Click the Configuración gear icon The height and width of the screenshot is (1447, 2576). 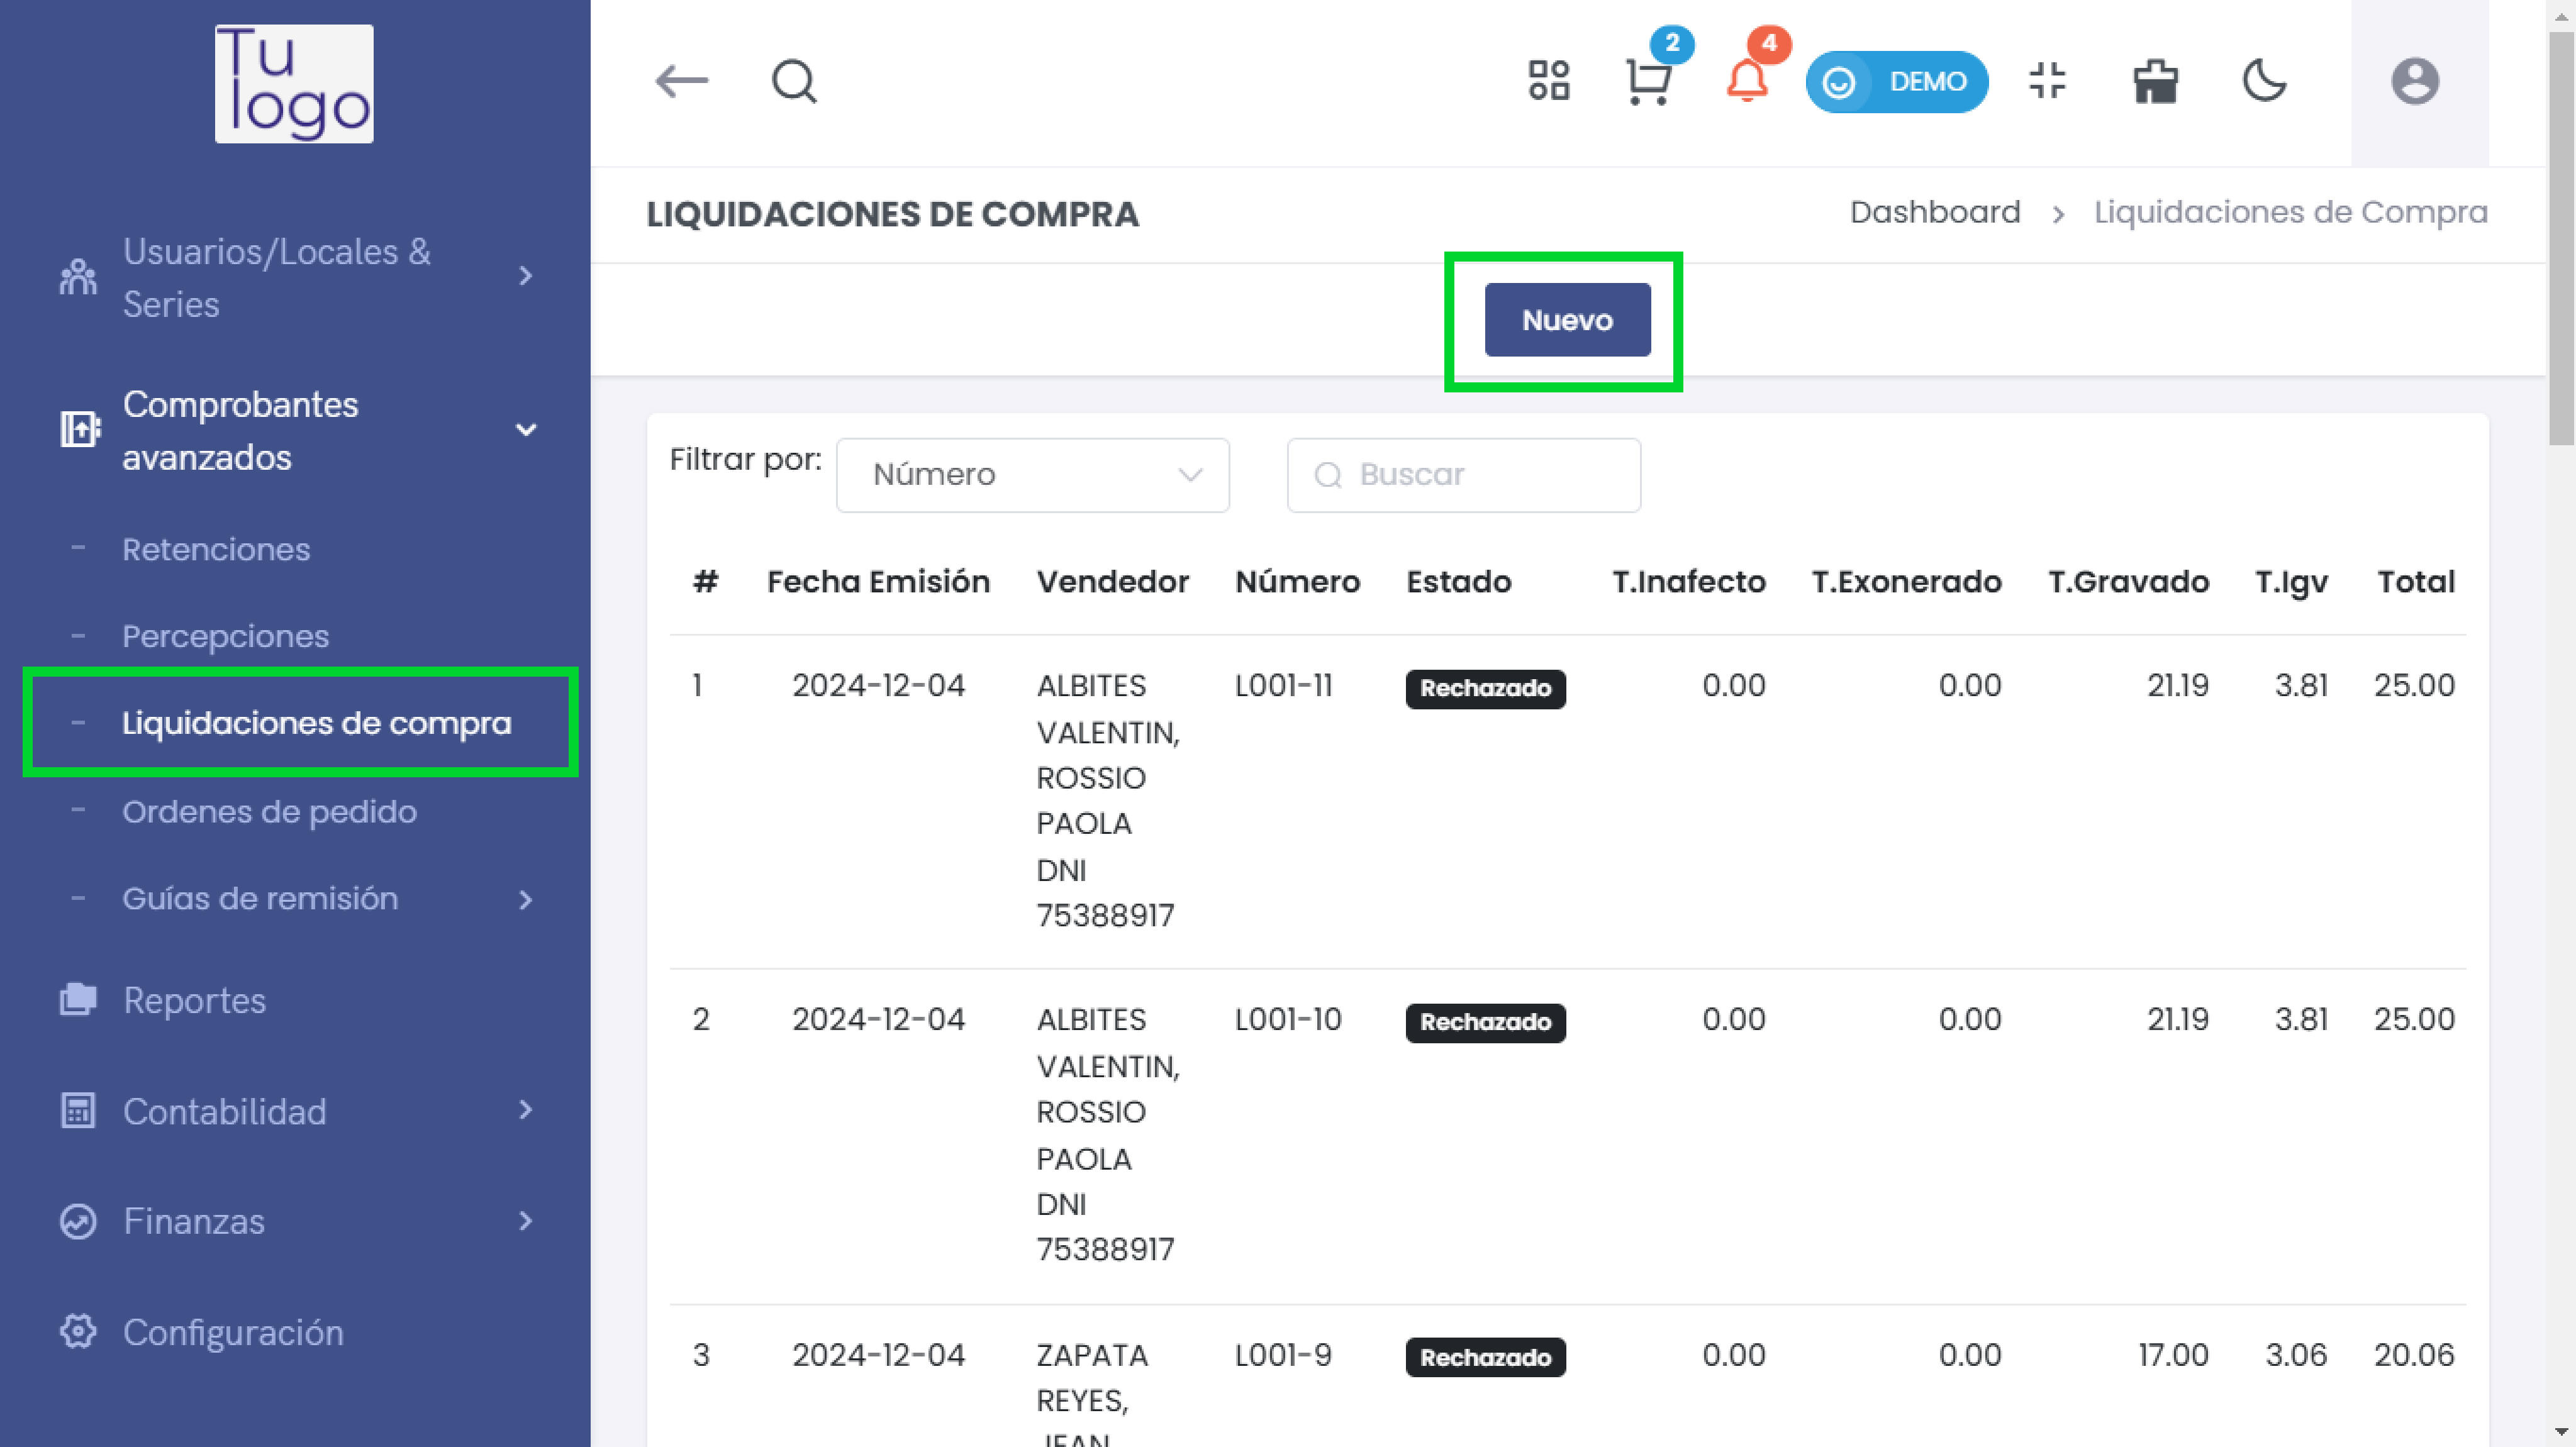(x=78, y=1331)
